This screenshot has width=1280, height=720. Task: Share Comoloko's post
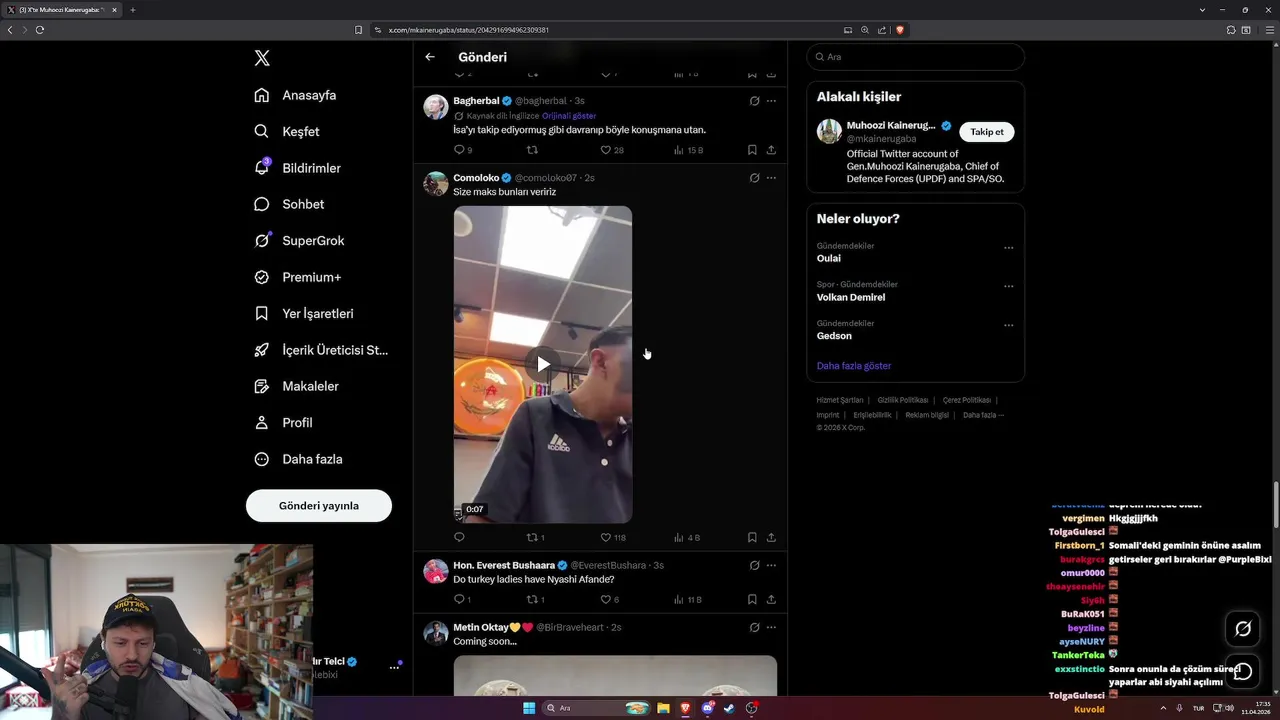tap(771, 537)
